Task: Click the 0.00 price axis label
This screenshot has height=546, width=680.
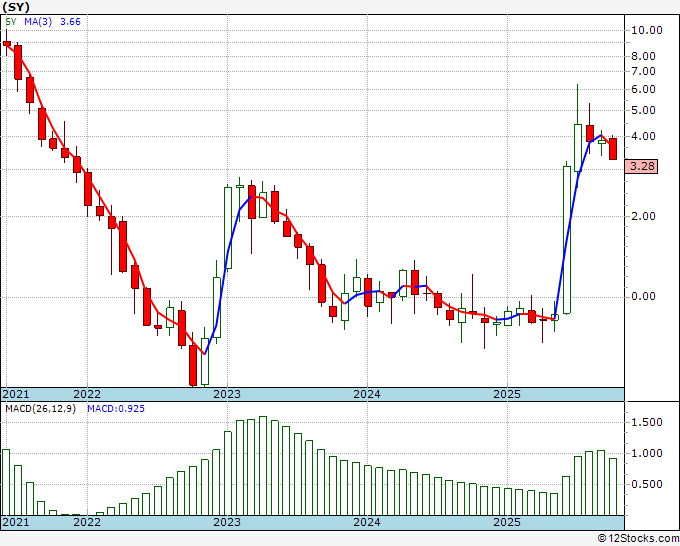Action: tap(648, 296)
